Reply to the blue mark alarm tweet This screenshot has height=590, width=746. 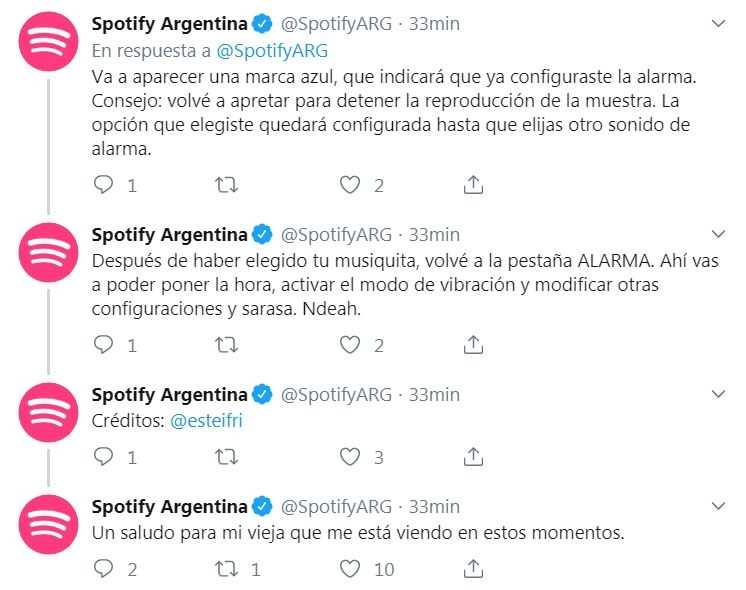tap(104, 185)
